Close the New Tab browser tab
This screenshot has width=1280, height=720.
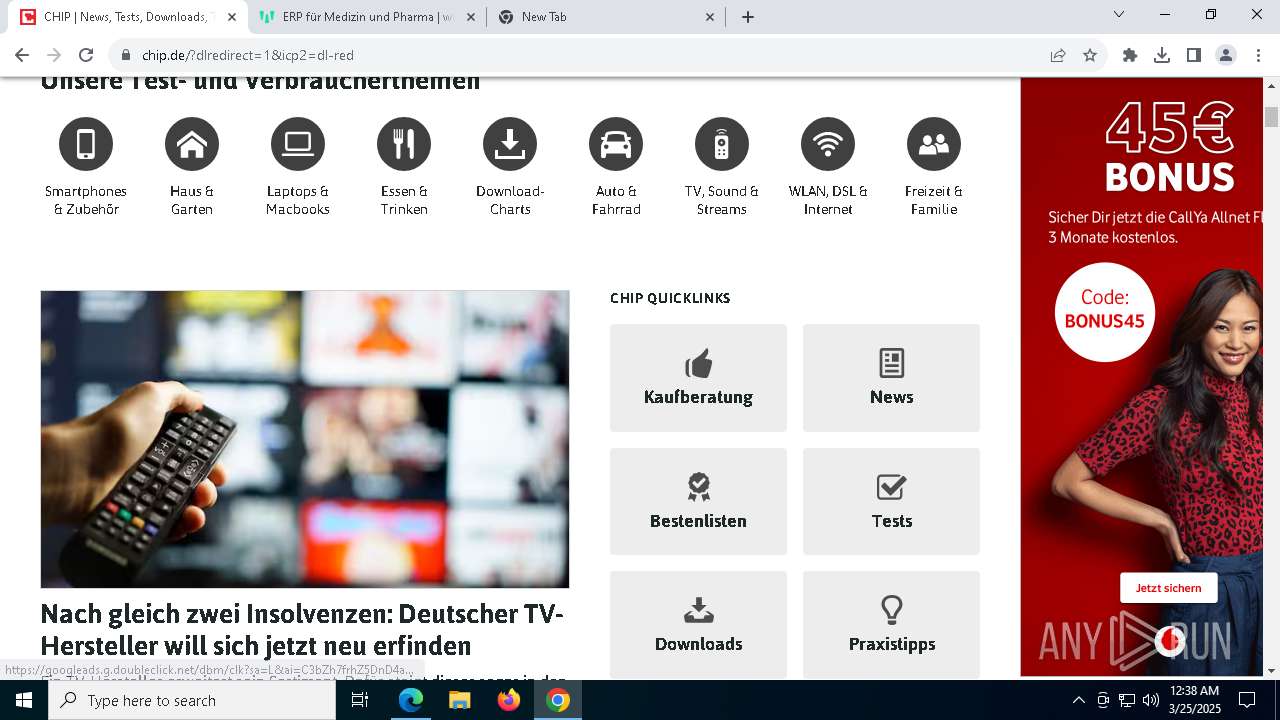coord(710,17)
